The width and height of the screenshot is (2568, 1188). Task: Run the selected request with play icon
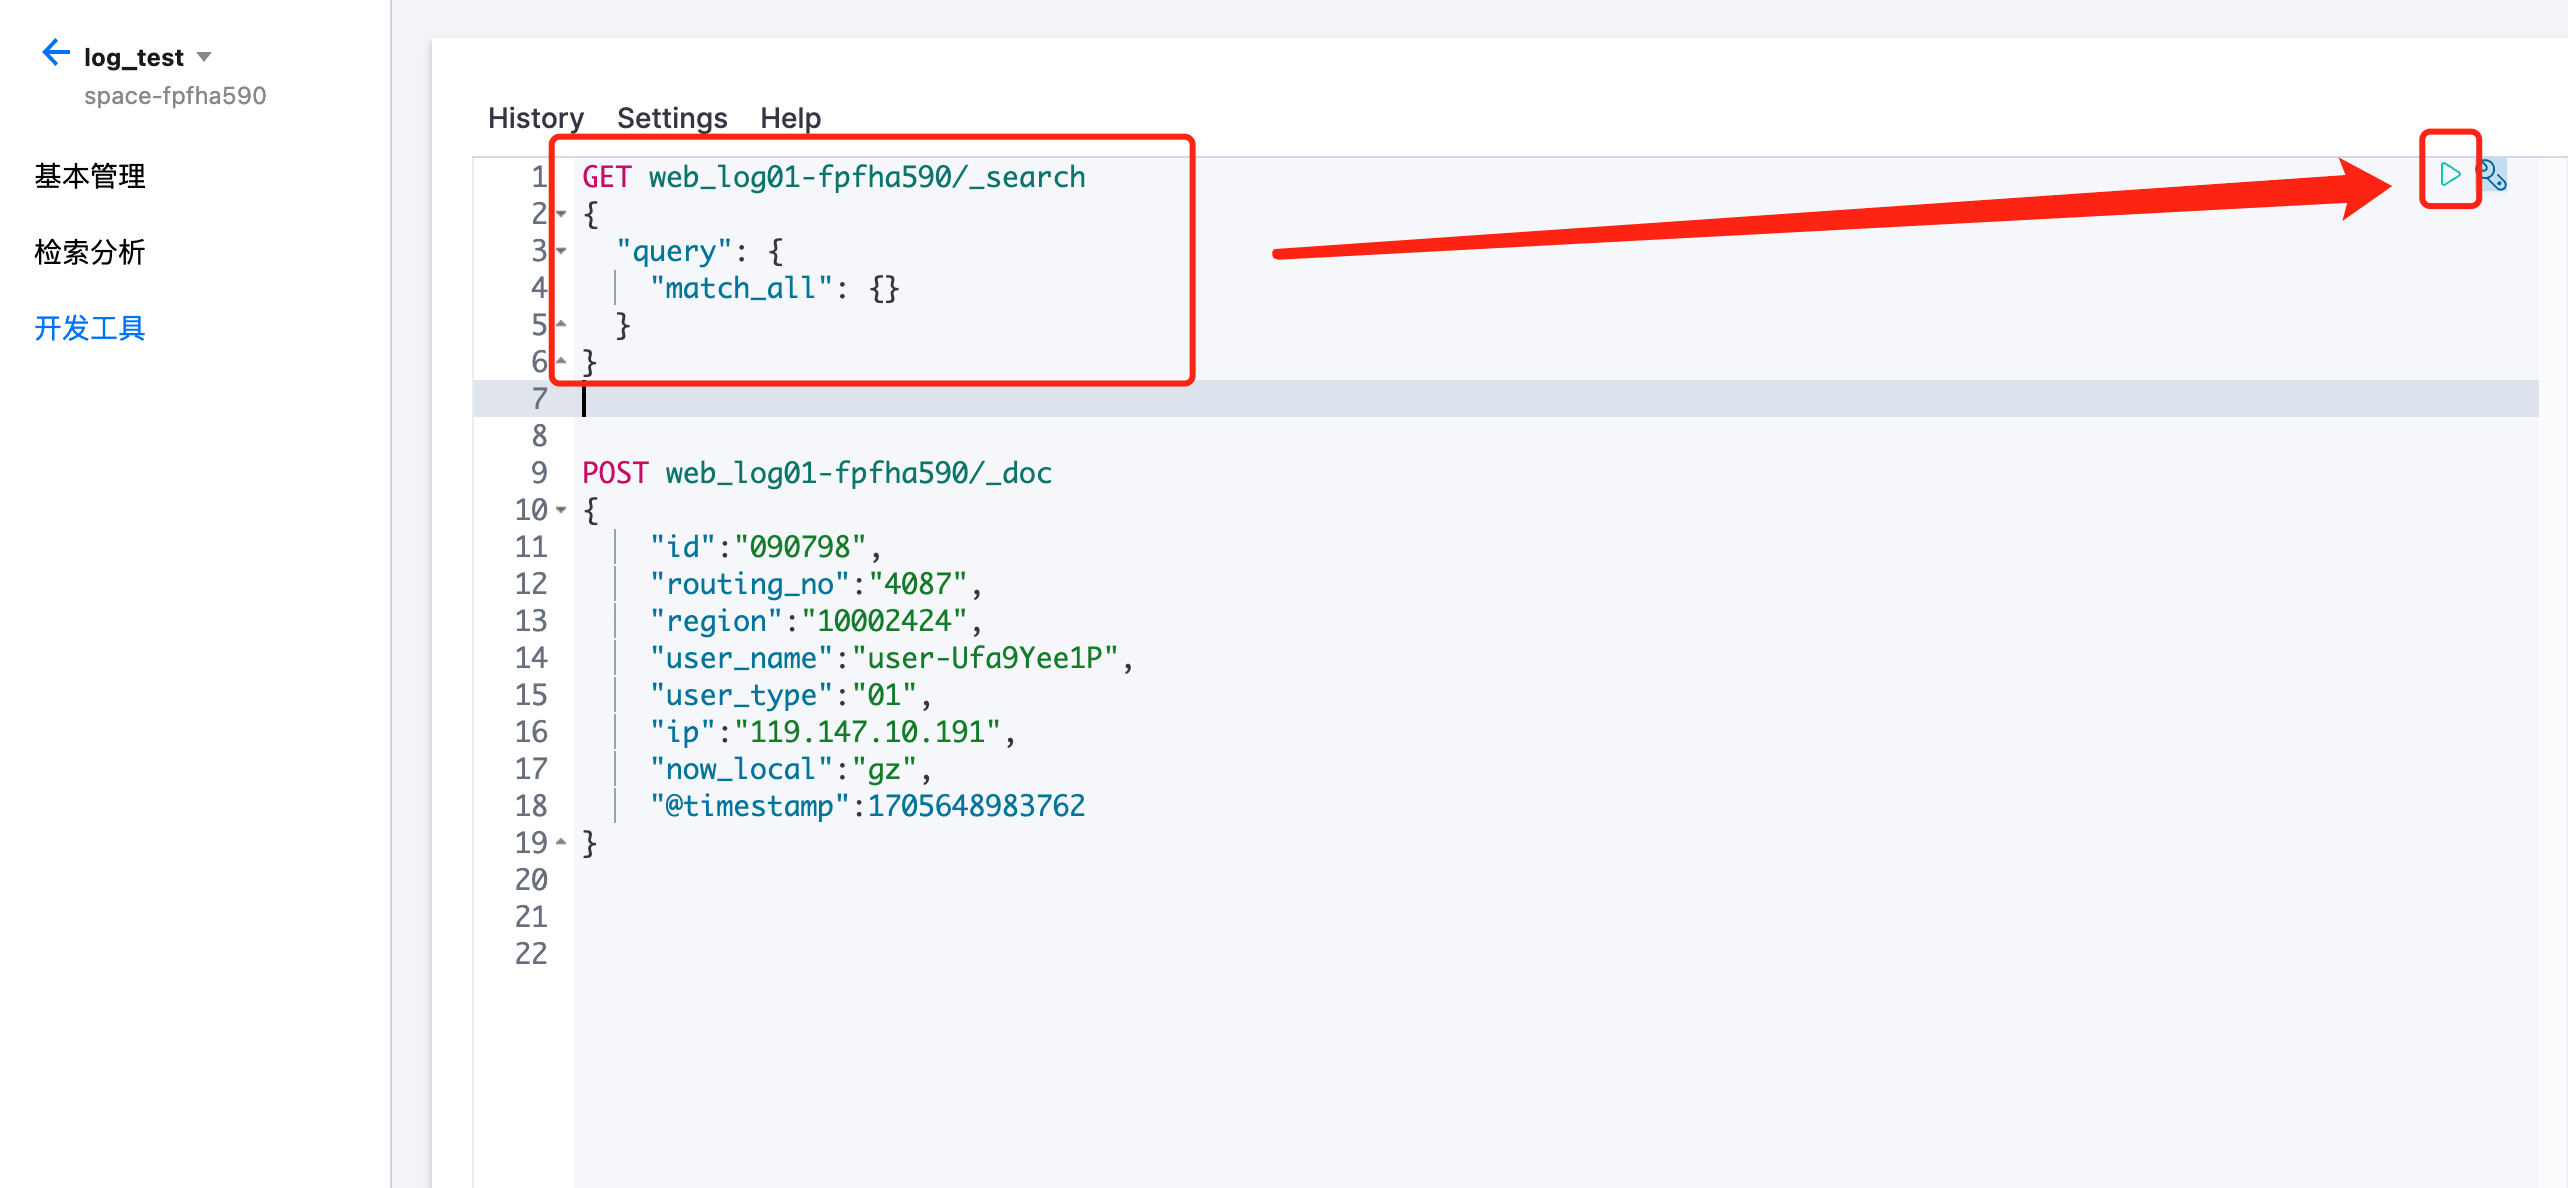(2449, 174)
